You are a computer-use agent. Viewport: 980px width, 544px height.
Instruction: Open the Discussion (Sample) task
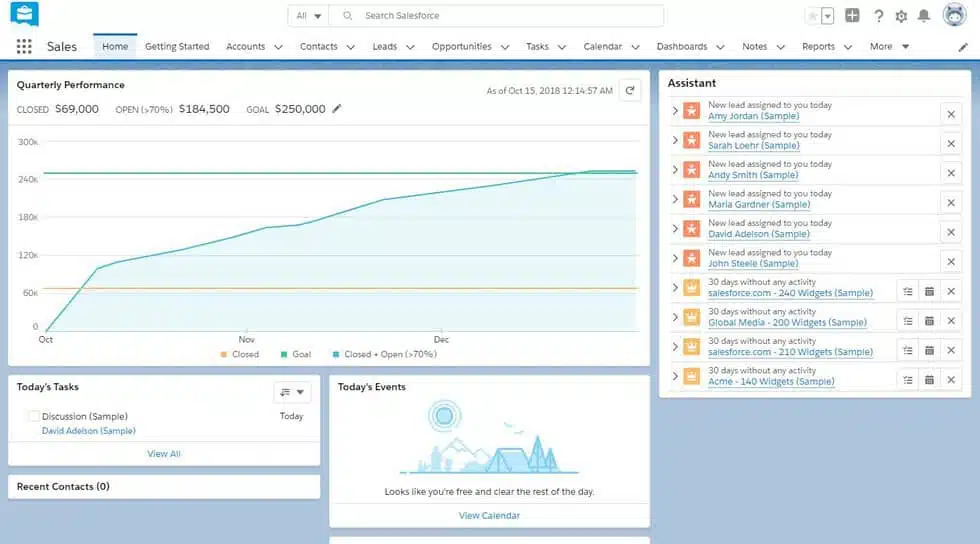tap(84, 416)
